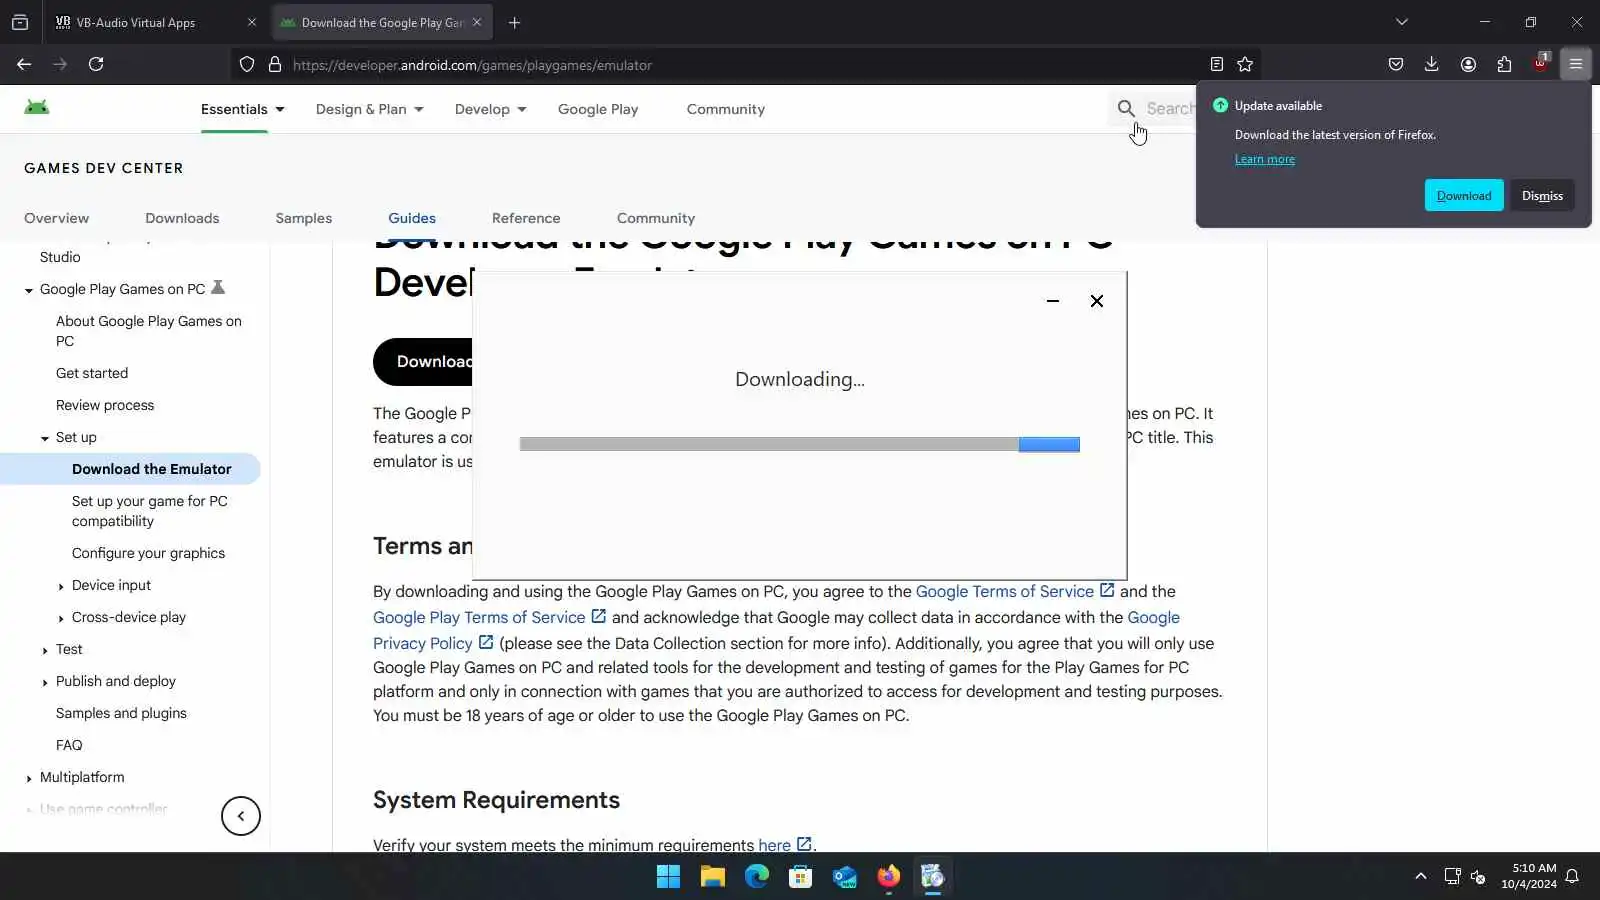1600x900 pixels.
Task: Open the extensions puzzle icon
Action: [1504, 64]
